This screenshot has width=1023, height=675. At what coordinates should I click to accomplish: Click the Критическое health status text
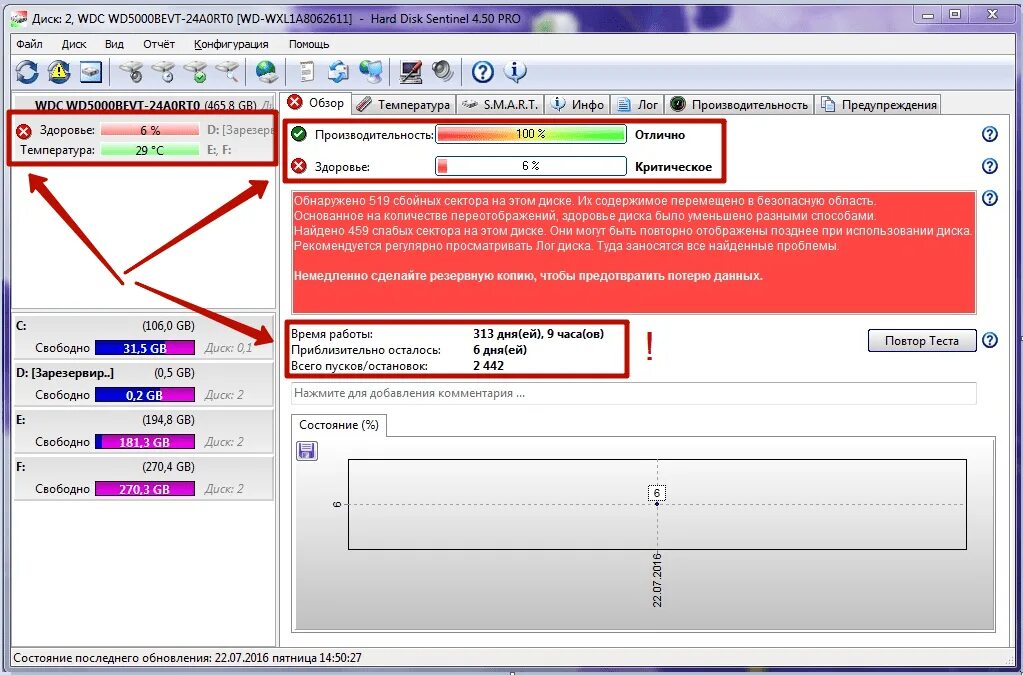pyautogui.click(x=673, y=167)
